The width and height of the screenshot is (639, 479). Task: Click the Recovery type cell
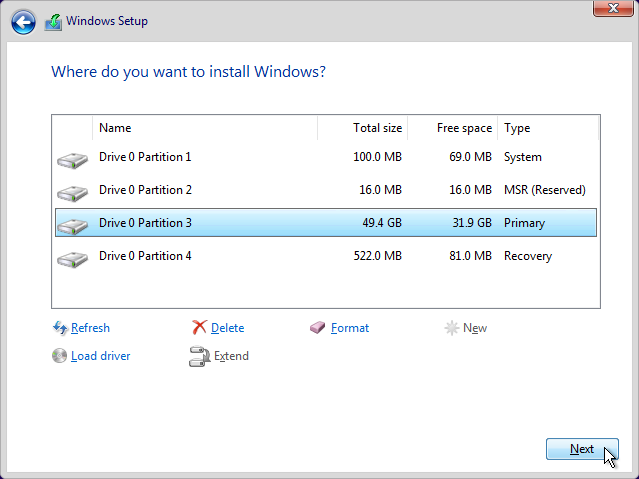[528, 256]
